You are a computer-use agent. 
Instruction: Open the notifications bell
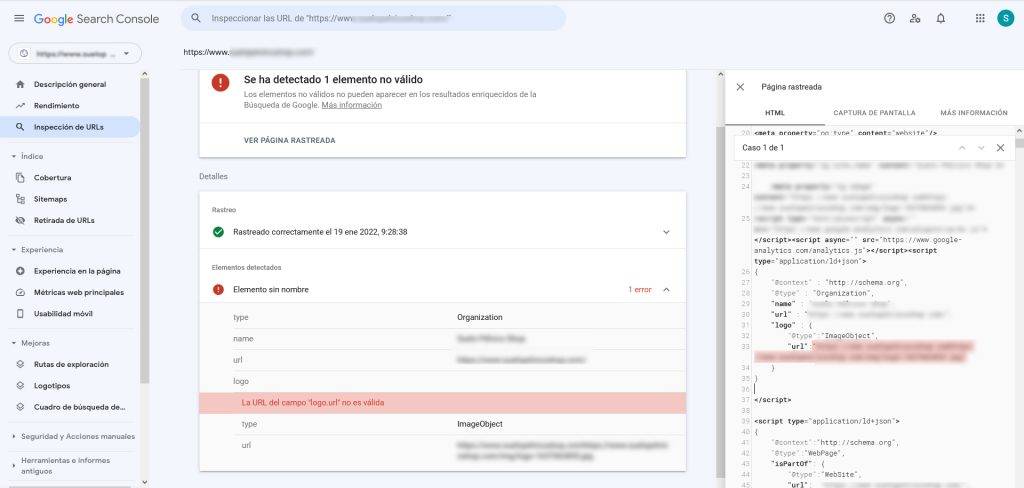tap(941, 18)
